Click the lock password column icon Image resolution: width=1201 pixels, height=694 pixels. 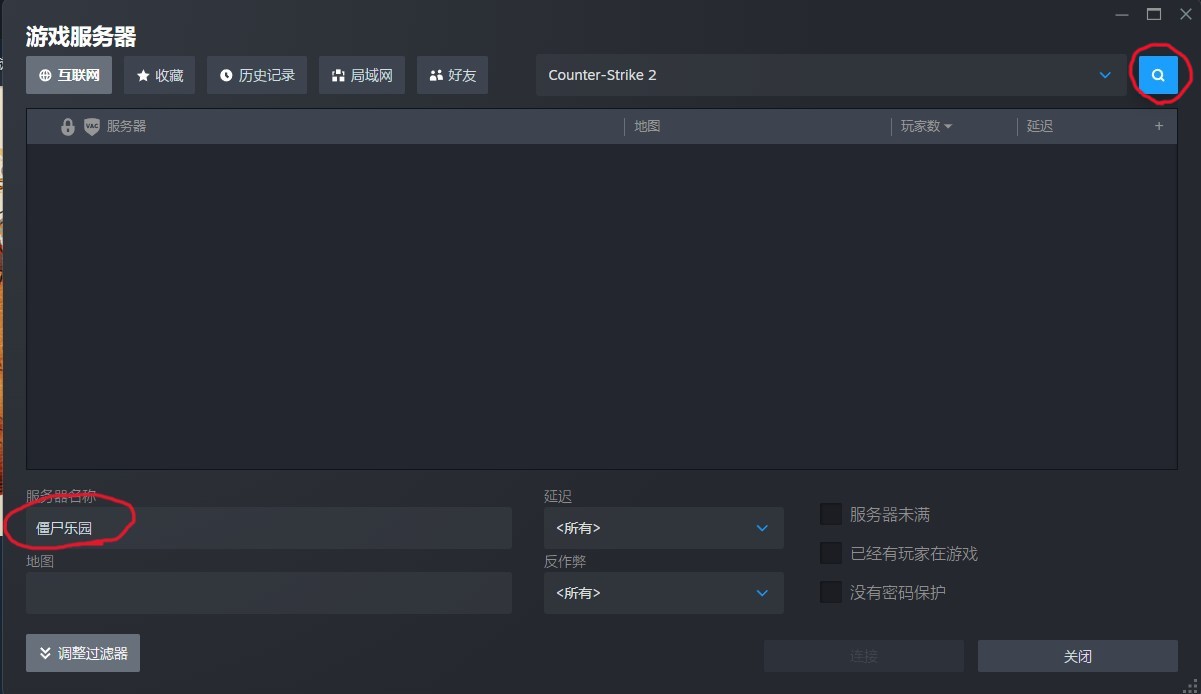(x=68, y=127)
